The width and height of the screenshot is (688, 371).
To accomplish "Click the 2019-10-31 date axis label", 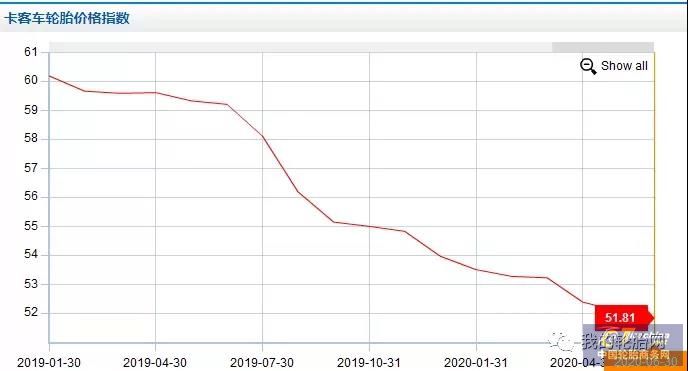I will [x=369, y=363].
